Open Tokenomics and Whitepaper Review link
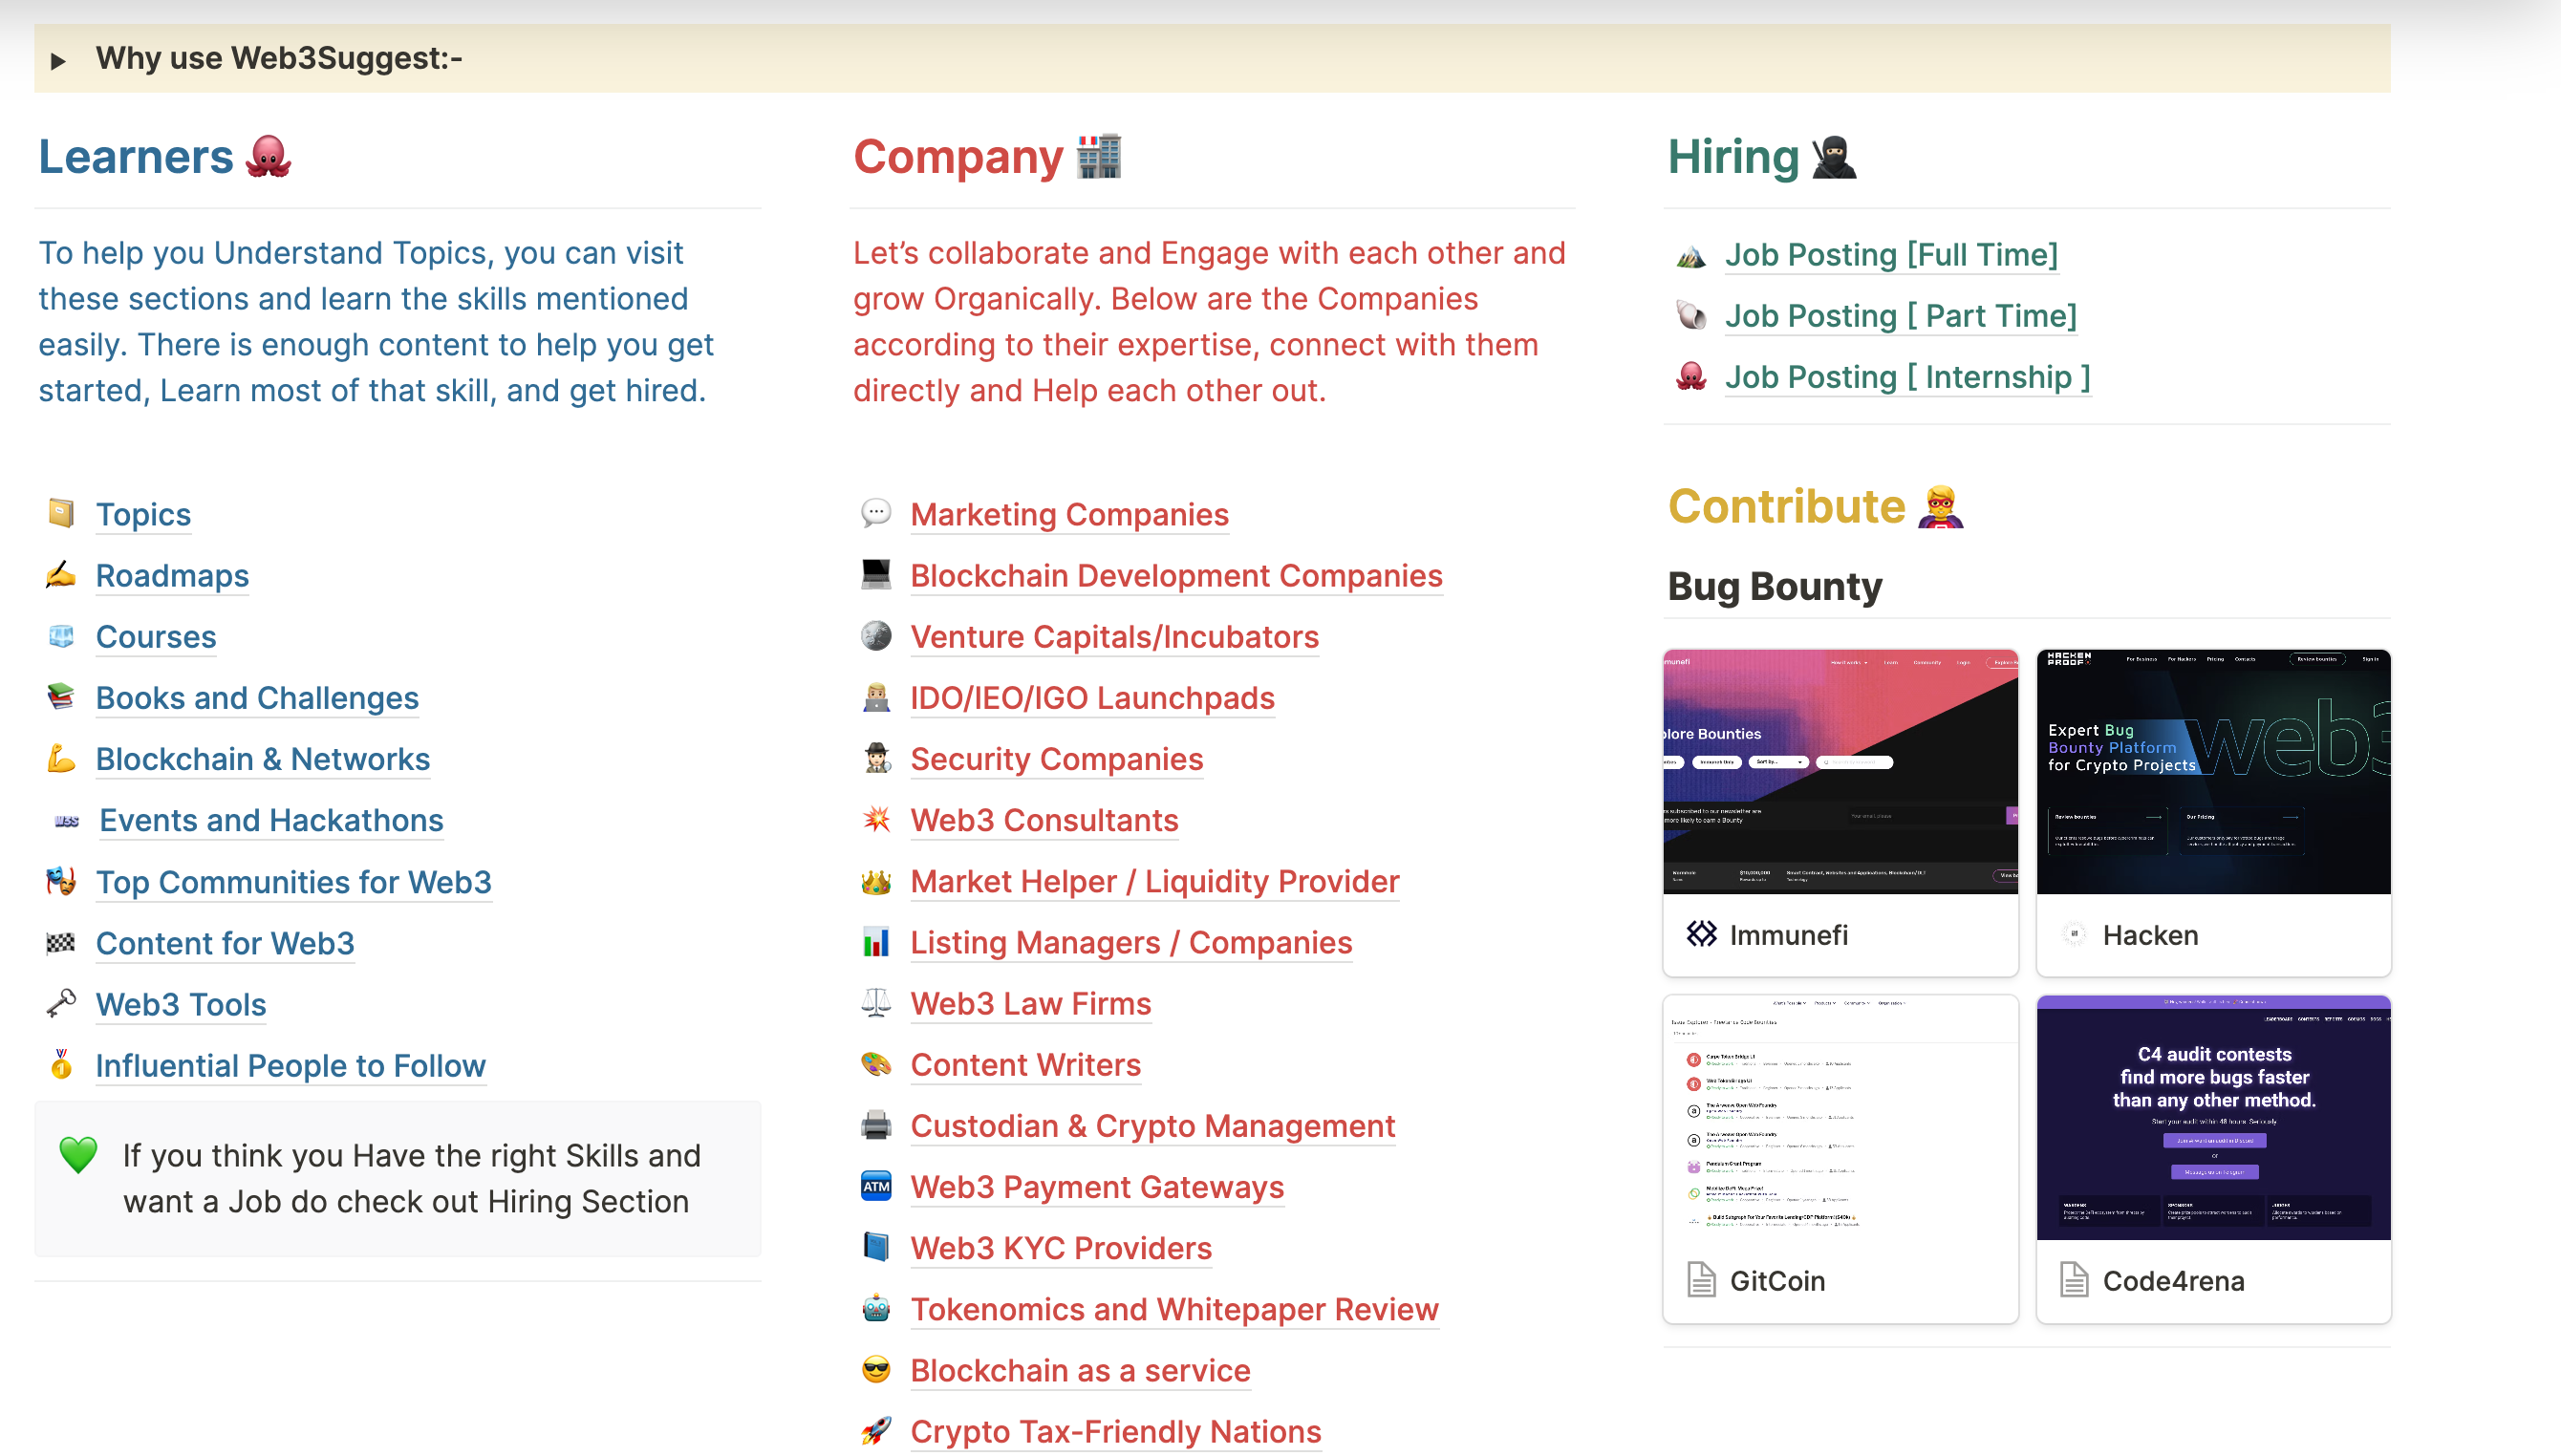Image resolution: width=2561 pixels, height=1456 pixels. [x=1174, y=1310]
